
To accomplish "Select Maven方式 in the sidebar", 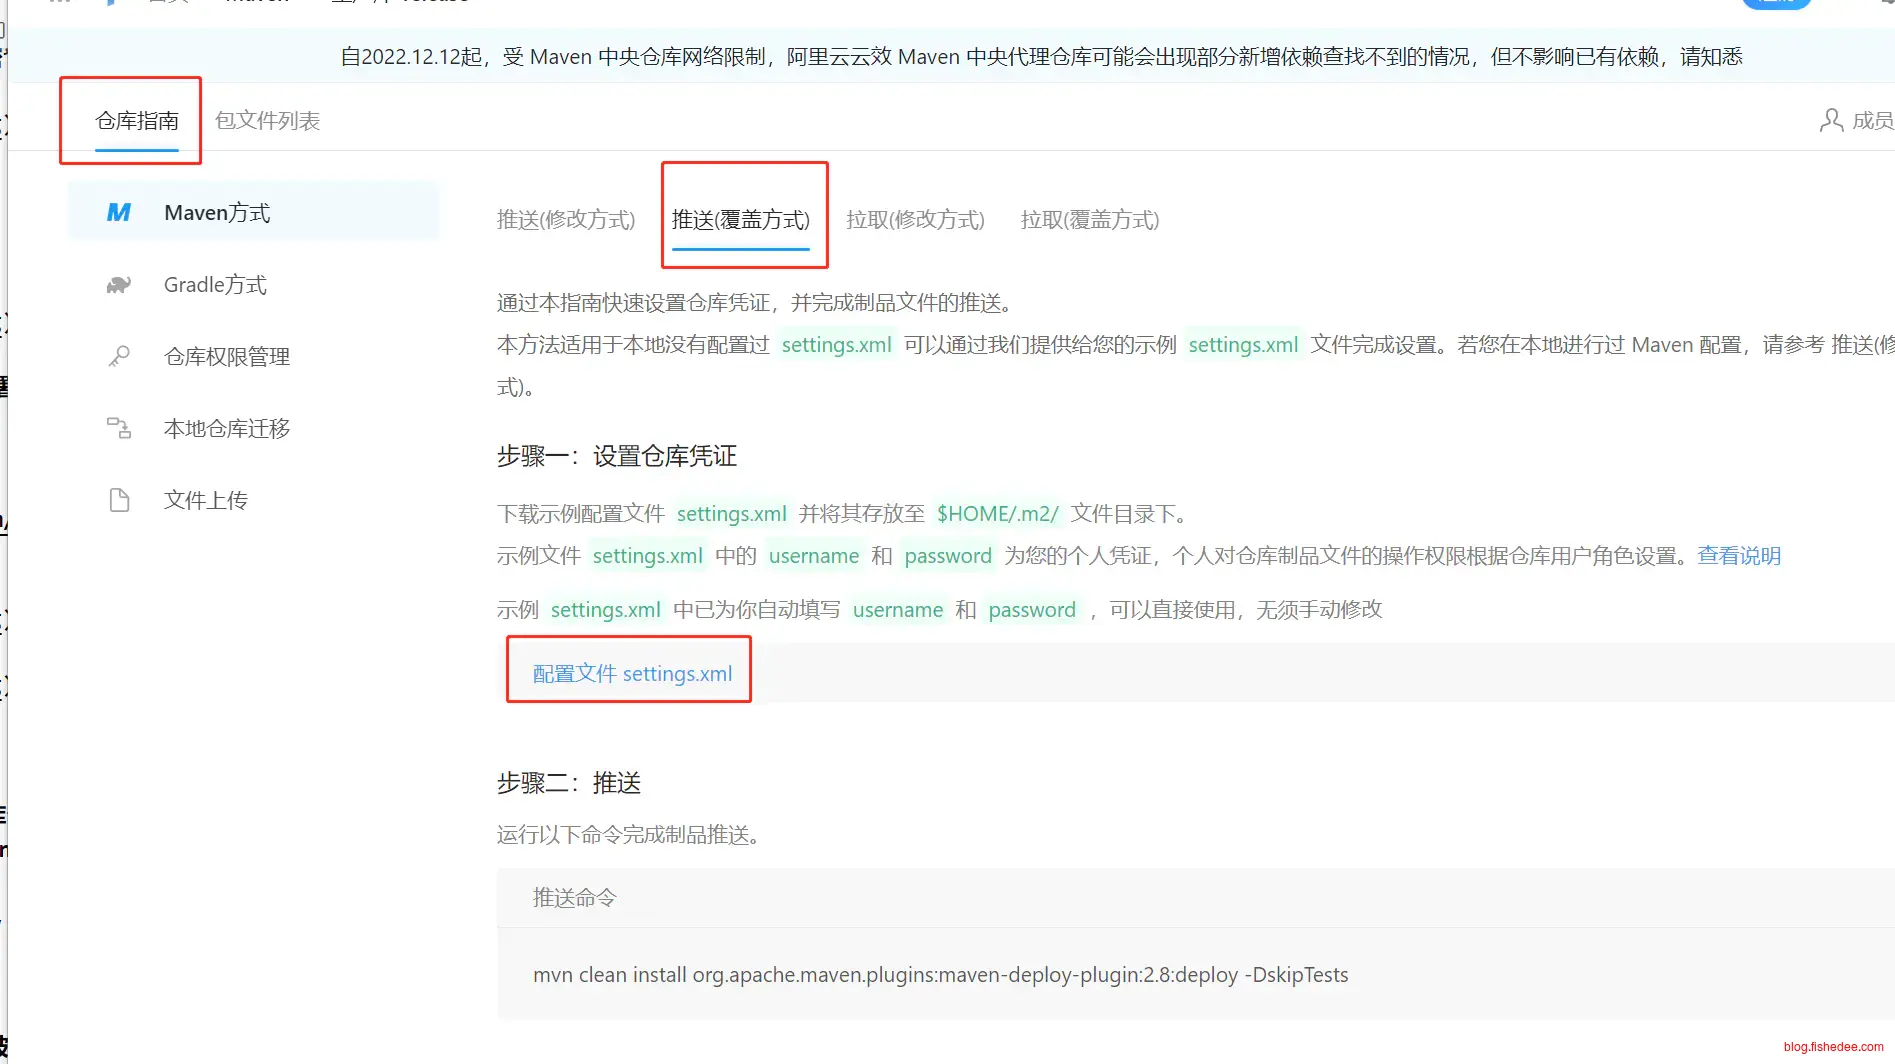I will (x=217, y=213).
